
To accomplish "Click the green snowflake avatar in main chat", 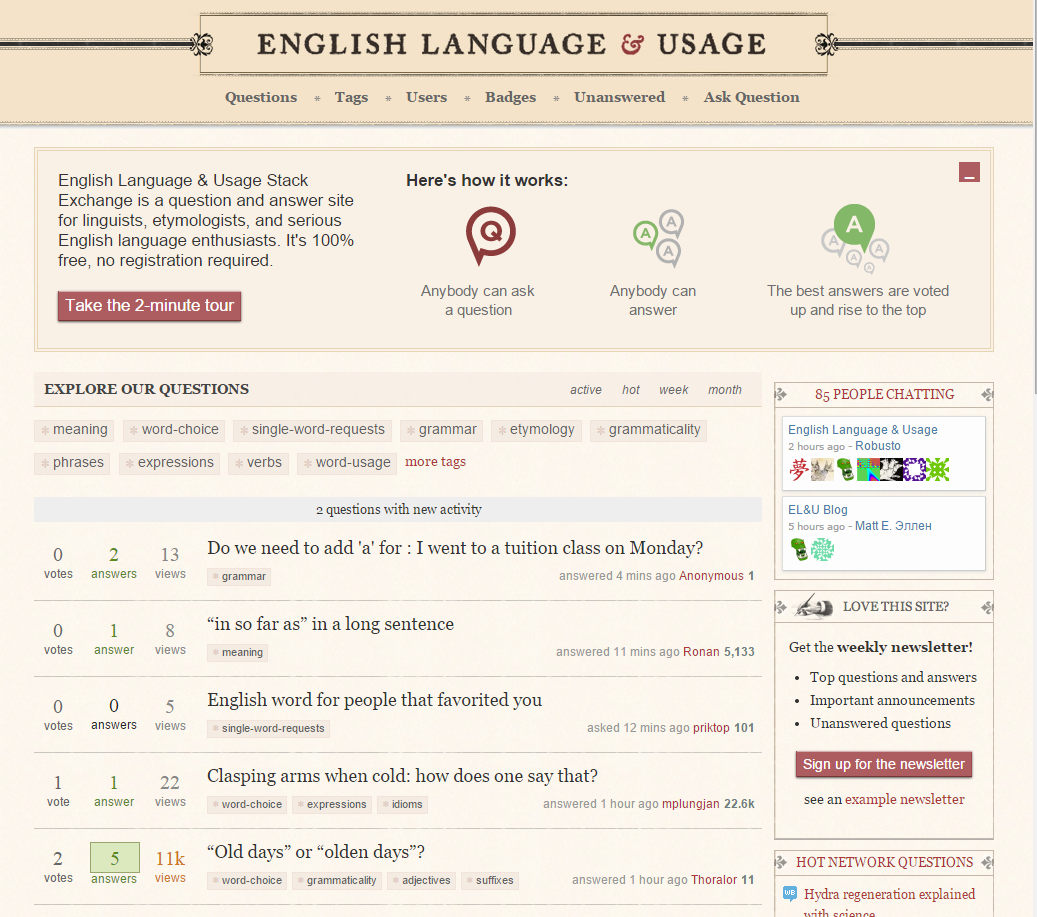I will [x=938, y=470].
